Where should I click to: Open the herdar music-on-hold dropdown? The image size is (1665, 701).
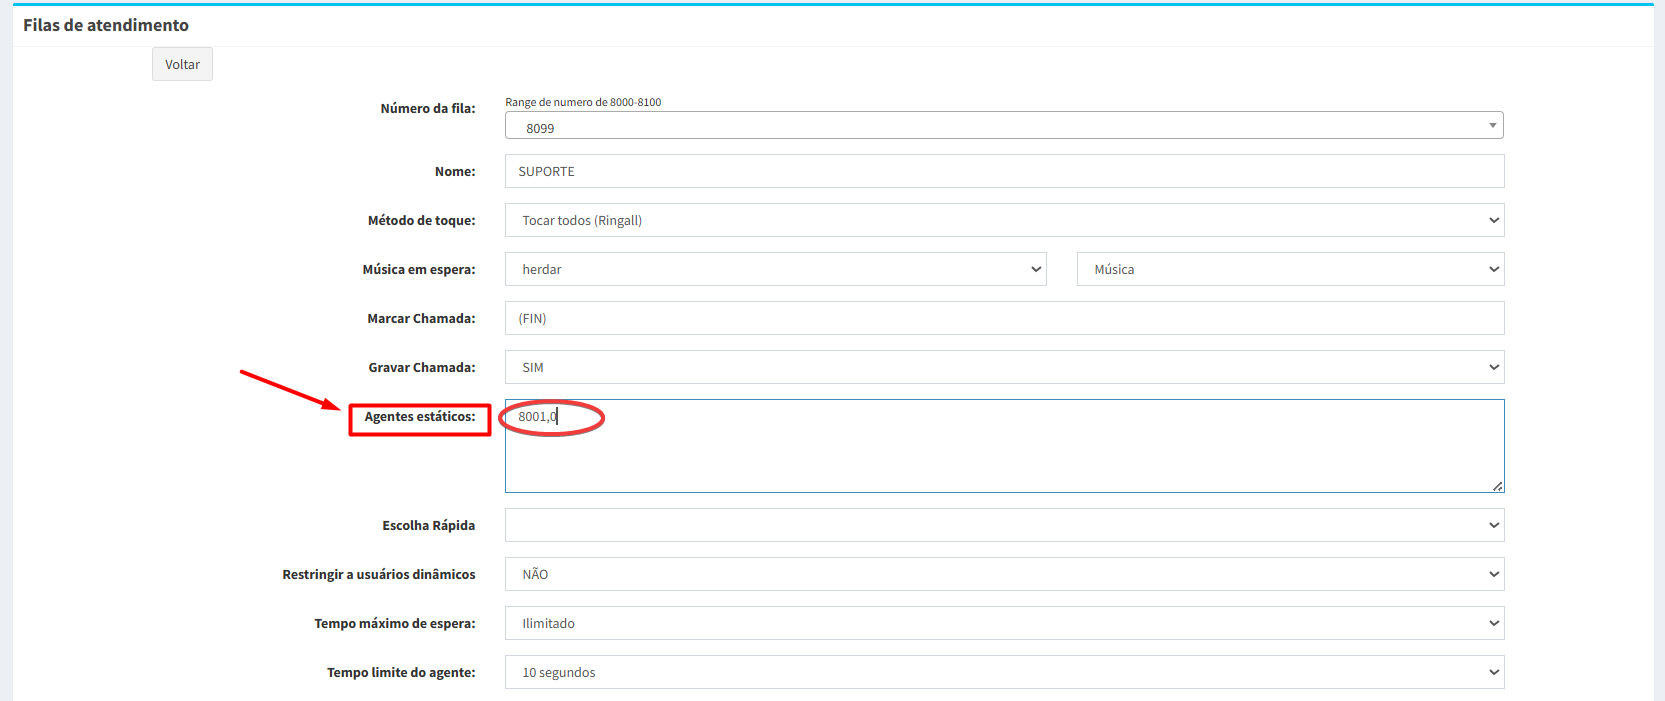(x=775, y=269)
